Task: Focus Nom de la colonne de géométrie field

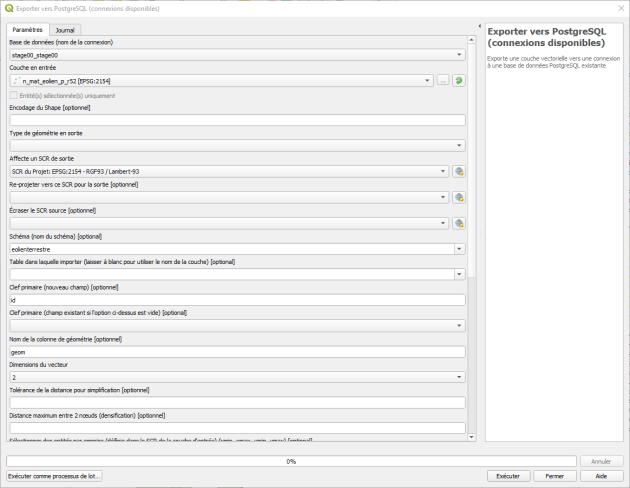Action: [237, 352]
